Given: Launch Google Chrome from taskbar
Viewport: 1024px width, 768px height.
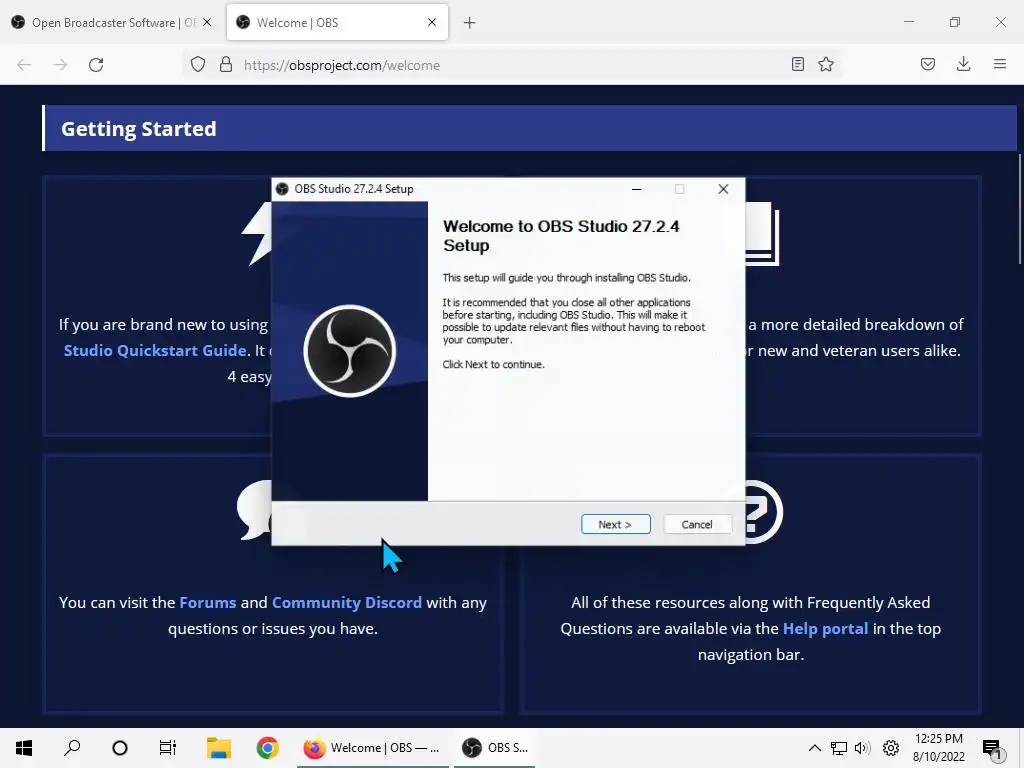Looking at the screenshot, I should click(x=267, y=748).
